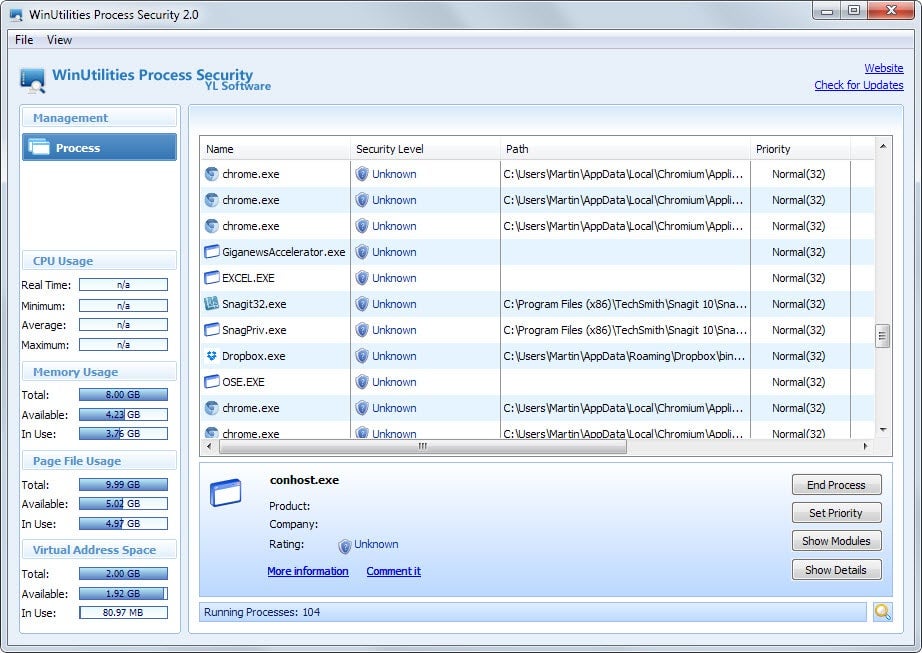This screenshot has width=922, height=653.
Task: Click the Show Modules button
Action: pyautogui.click(x=836, y=541)
